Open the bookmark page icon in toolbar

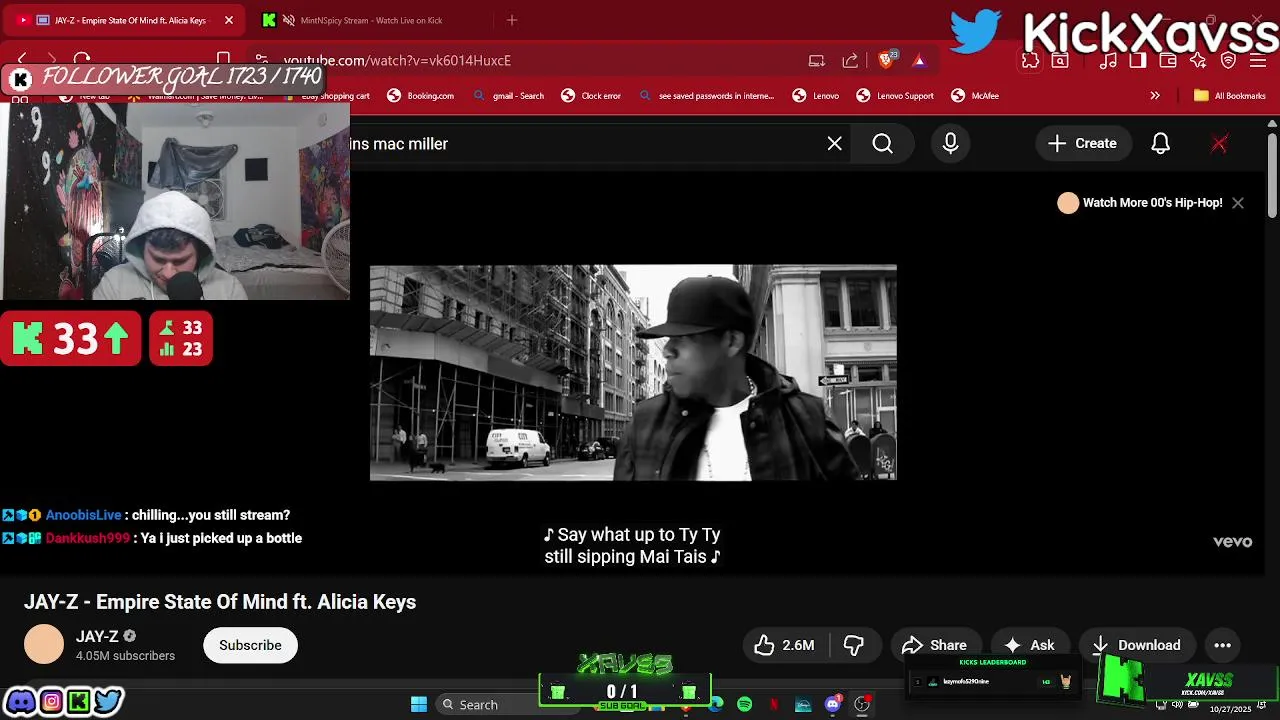pos(224,60)
